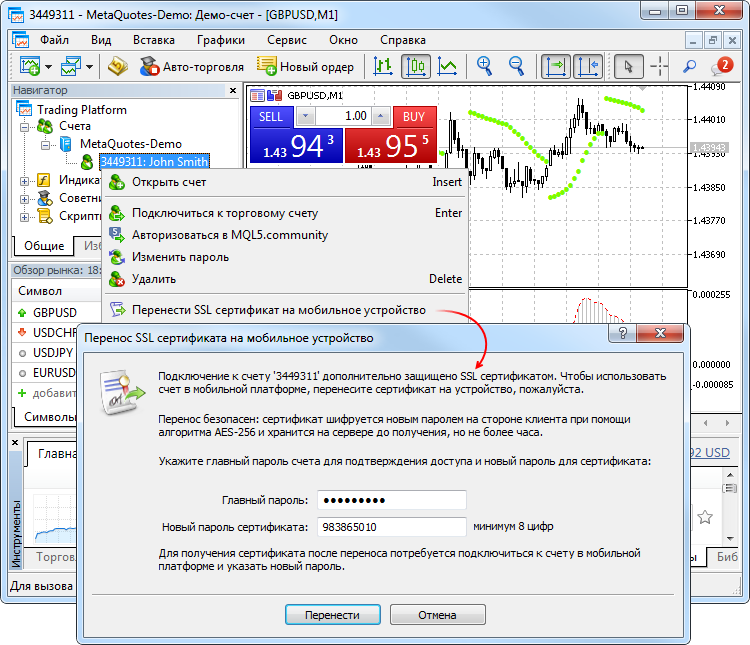750x645 pixels.
Task: Open the Окно menu
Action: click(x=343, y=40)
